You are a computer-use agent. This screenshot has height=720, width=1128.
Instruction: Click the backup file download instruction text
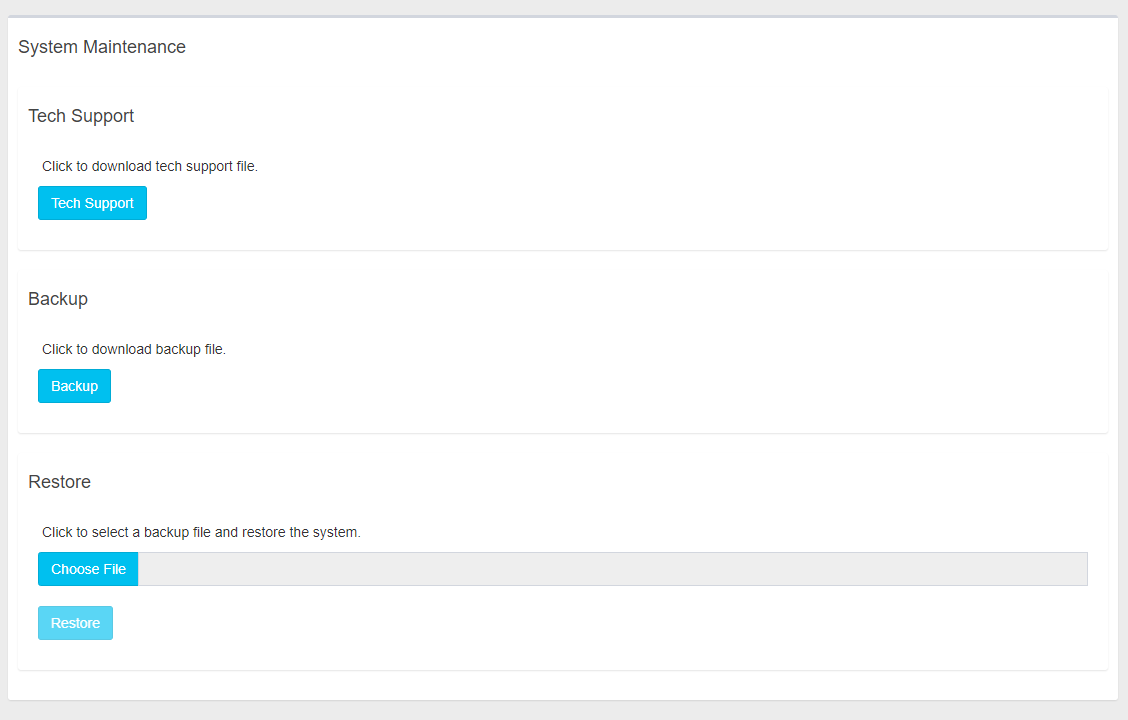coord(134,349)
